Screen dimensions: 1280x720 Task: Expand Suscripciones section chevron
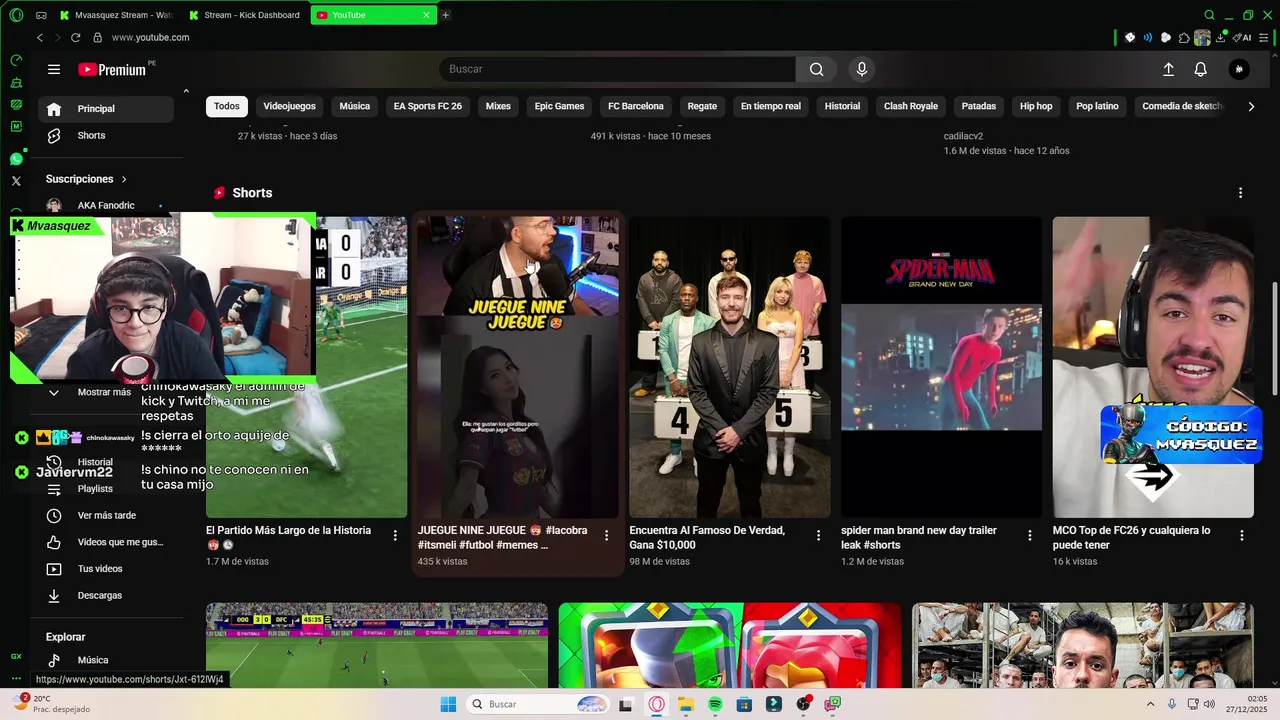point(124,179)
